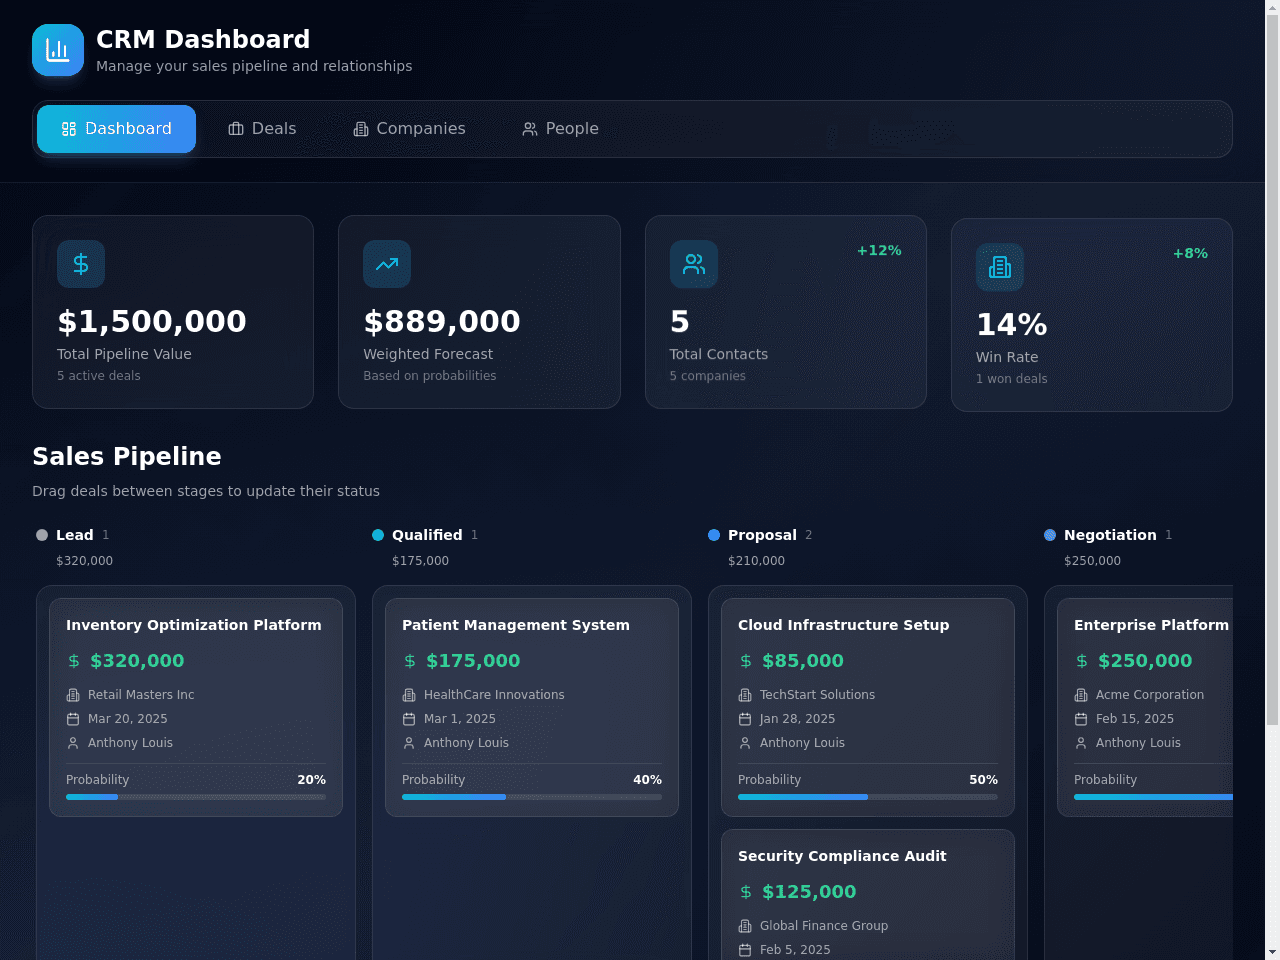Click dollar icon beside $85,000

pos(746,661)
